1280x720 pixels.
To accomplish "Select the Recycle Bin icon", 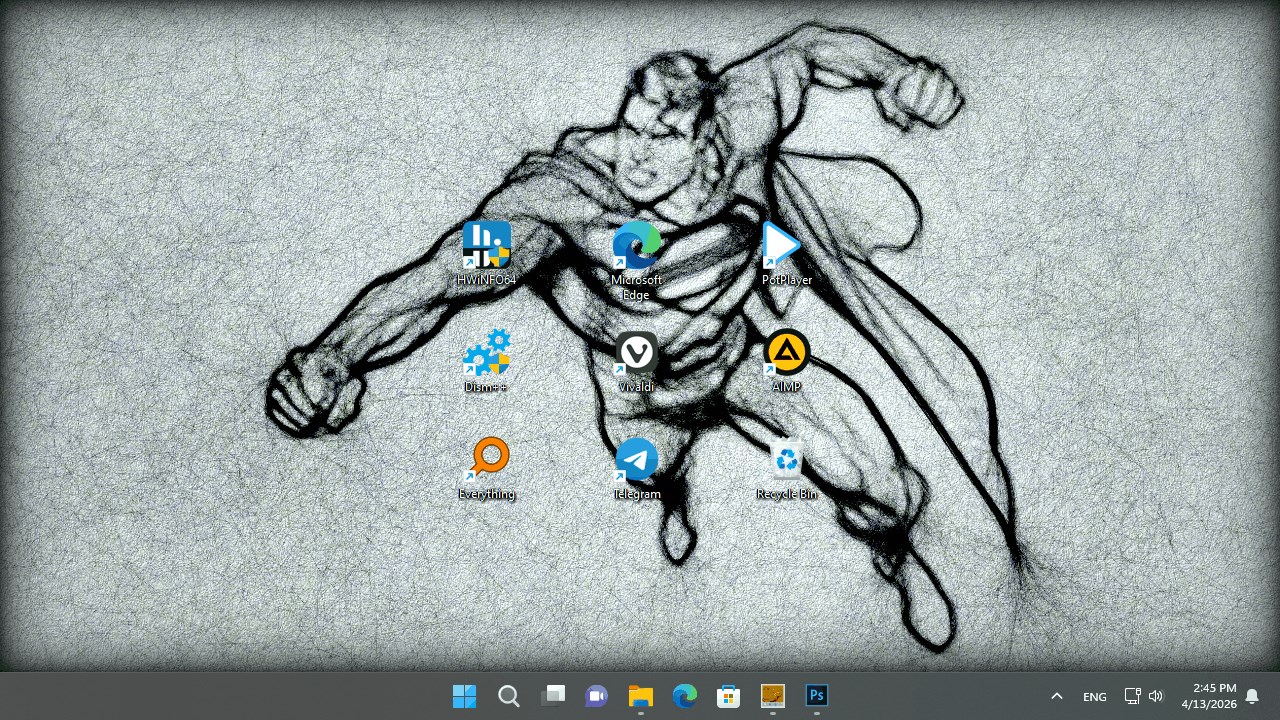I will pyautogui.click(x=787, y=460).
